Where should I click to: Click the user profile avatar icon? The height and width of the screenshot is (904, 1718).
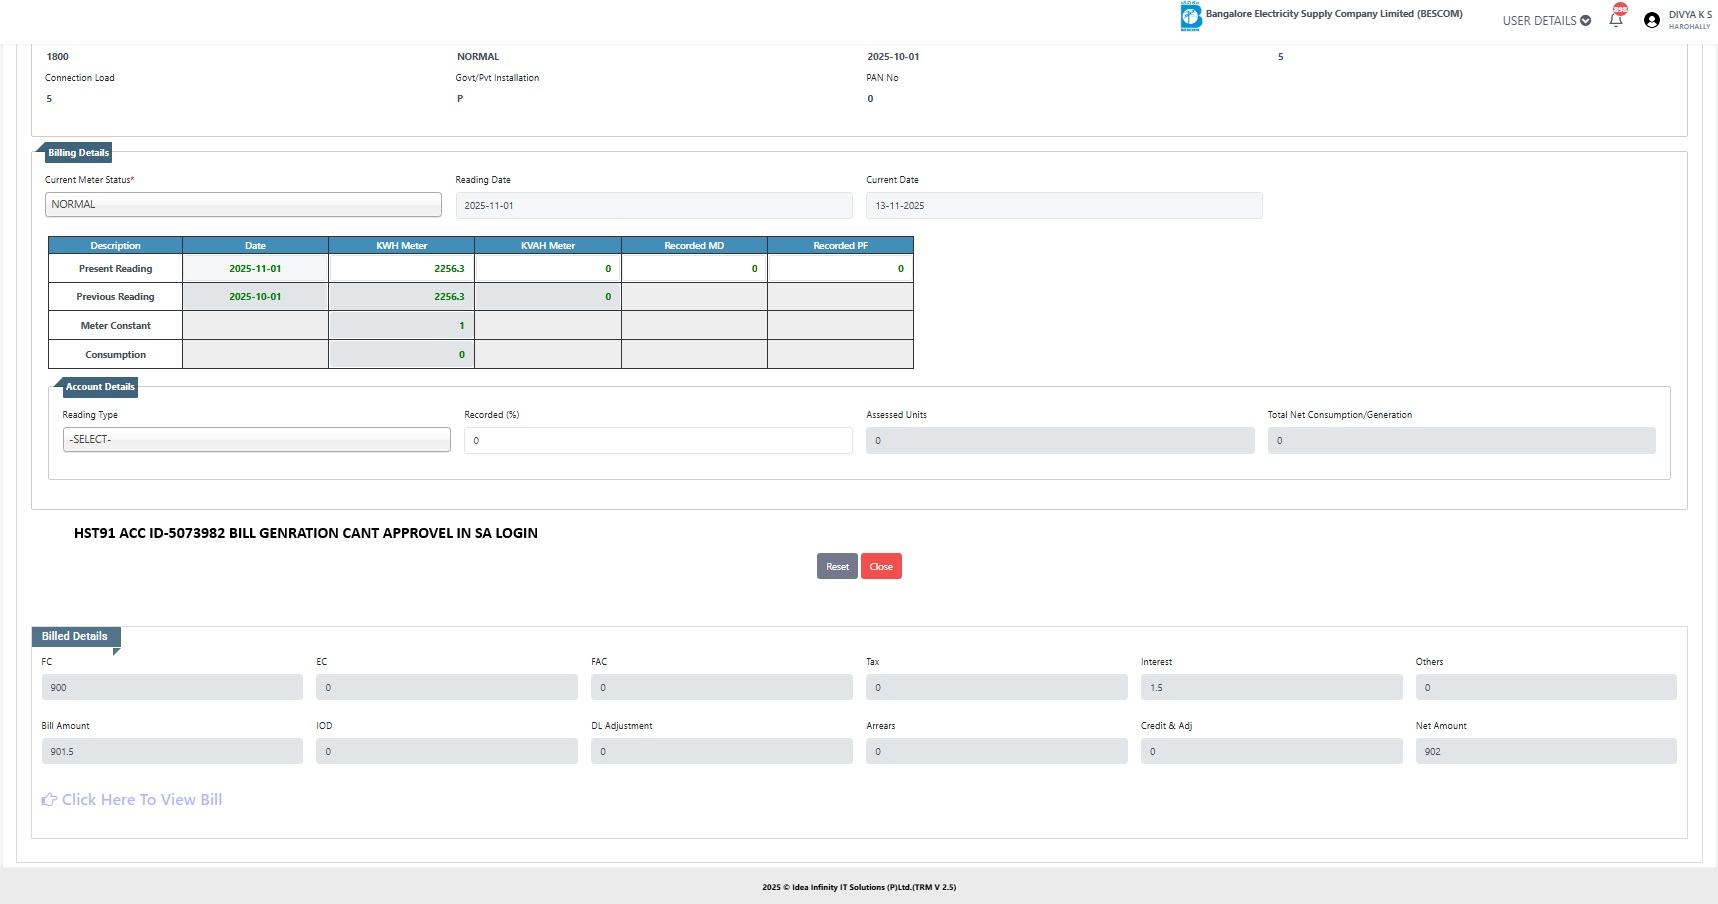pyautogui.click(x=1651, y=20)
